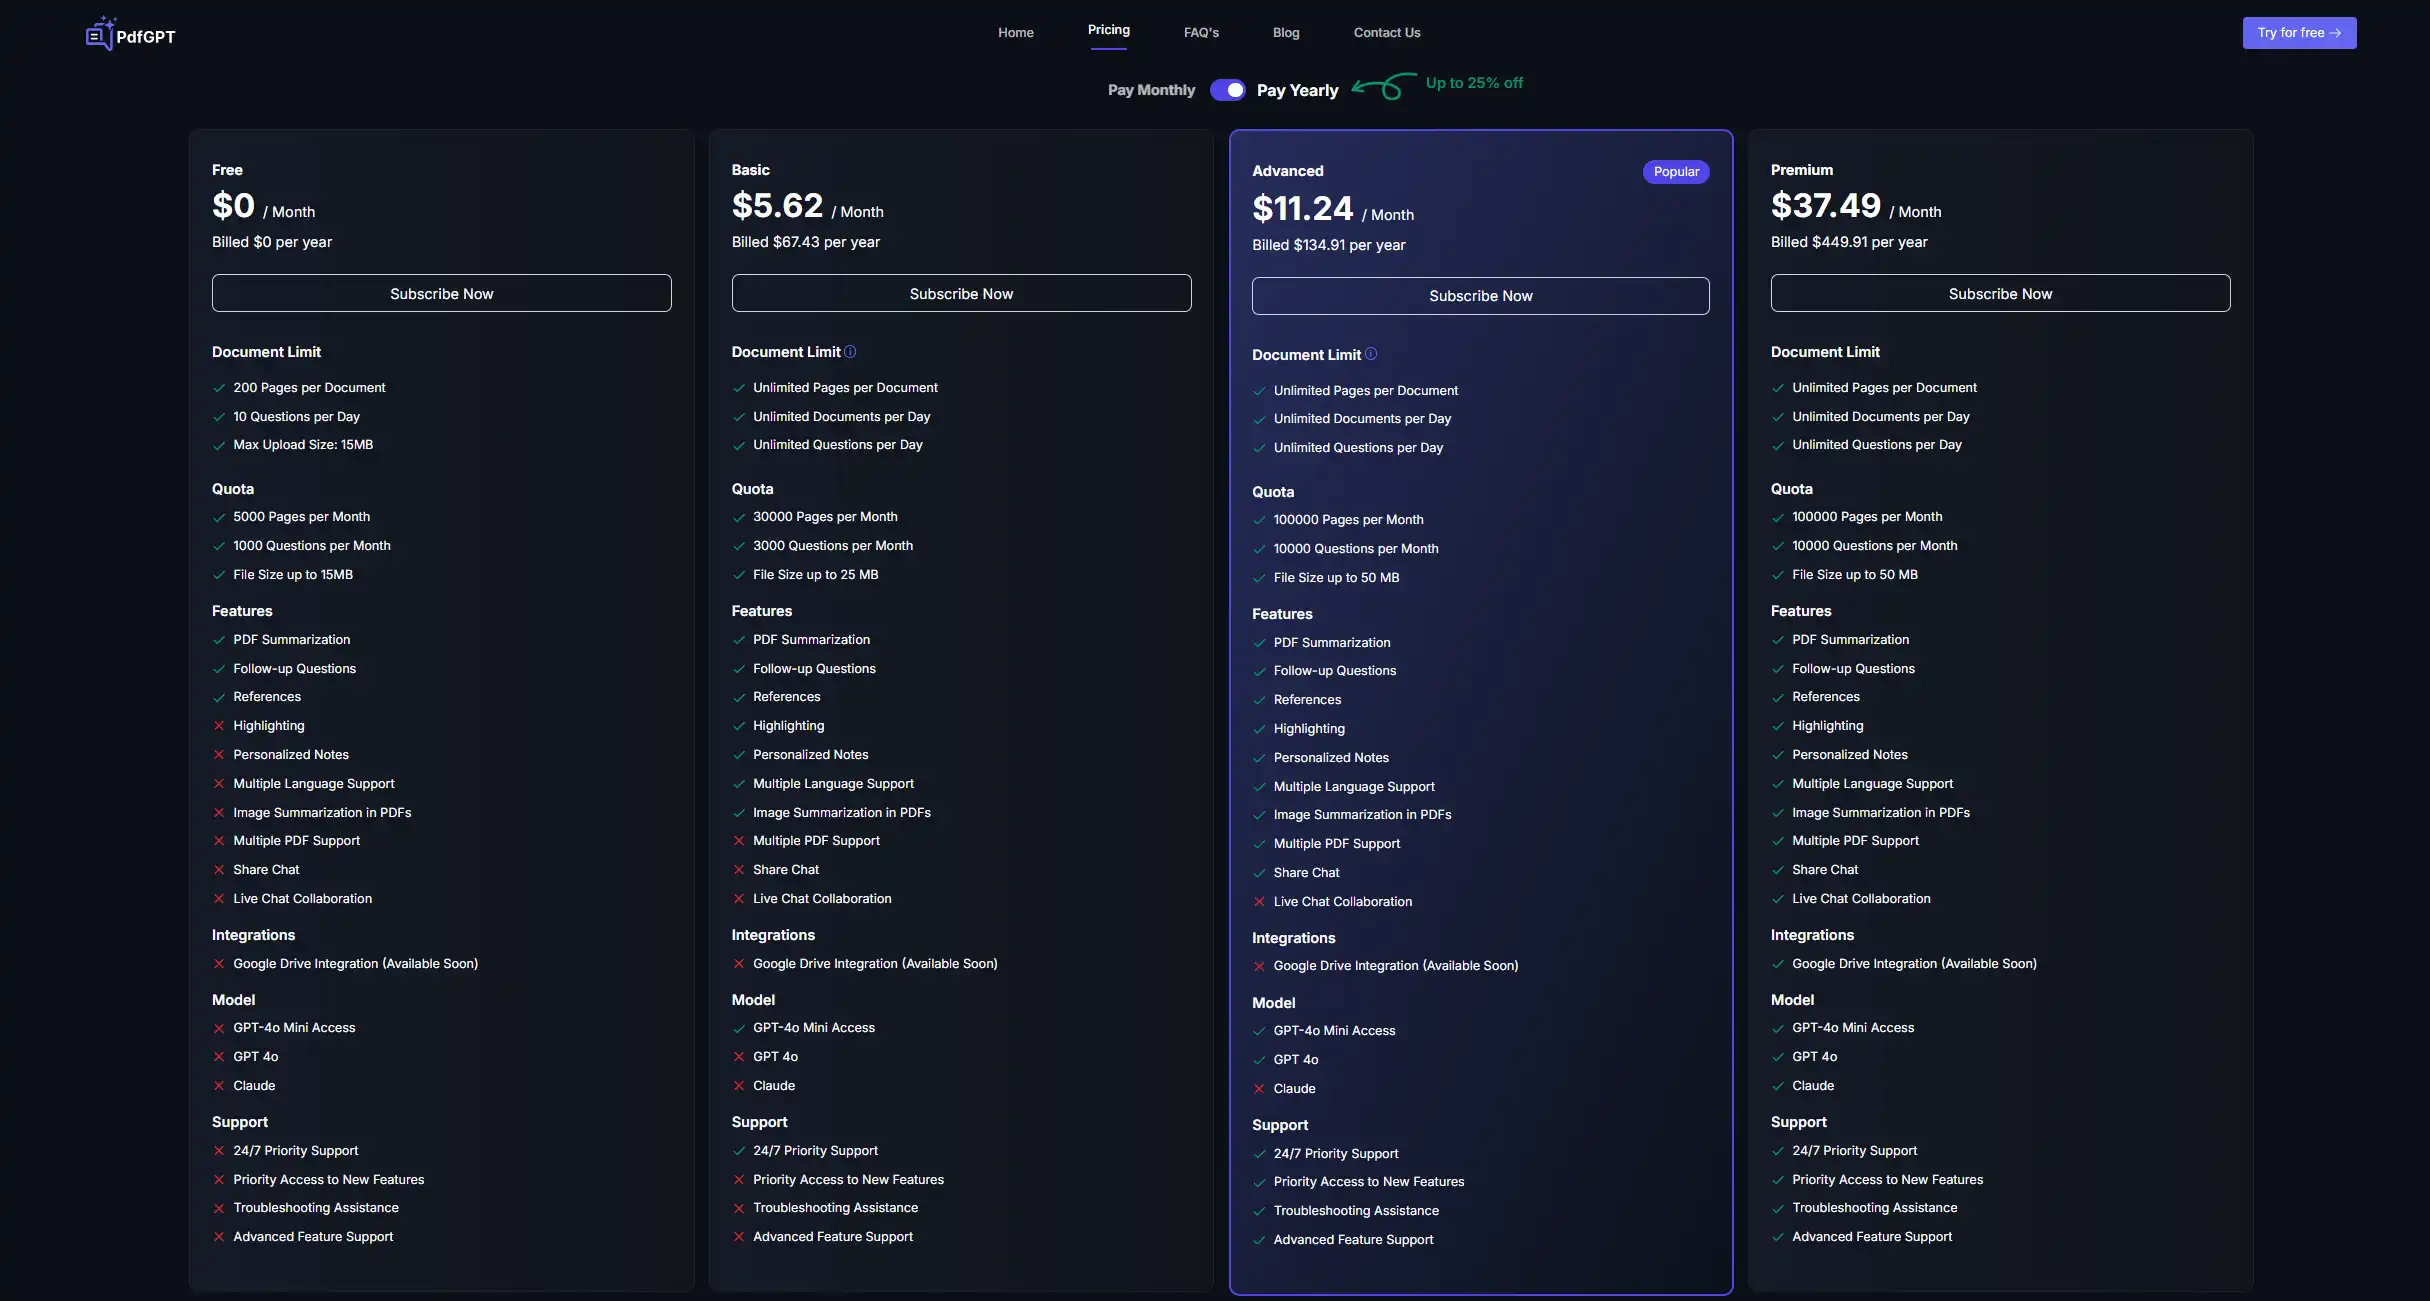Image resolution: width=2430 pixels, height=1301 pixels.
Task: Toggle Pay Monthly / Pay Yearly switch
Action: [1227, 90]
